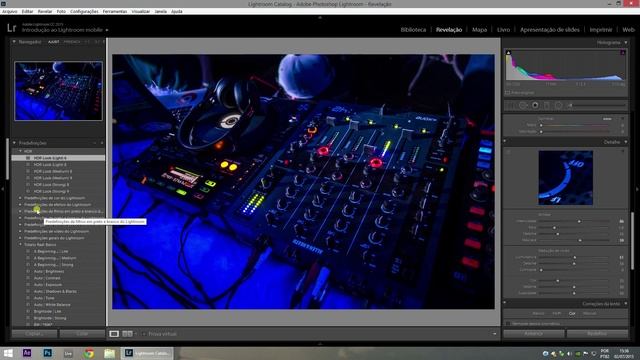The image size is (640, 360).
Task: Expand Predefinições de vídeo do Lightroom folder
Action: tap(20, 231)
